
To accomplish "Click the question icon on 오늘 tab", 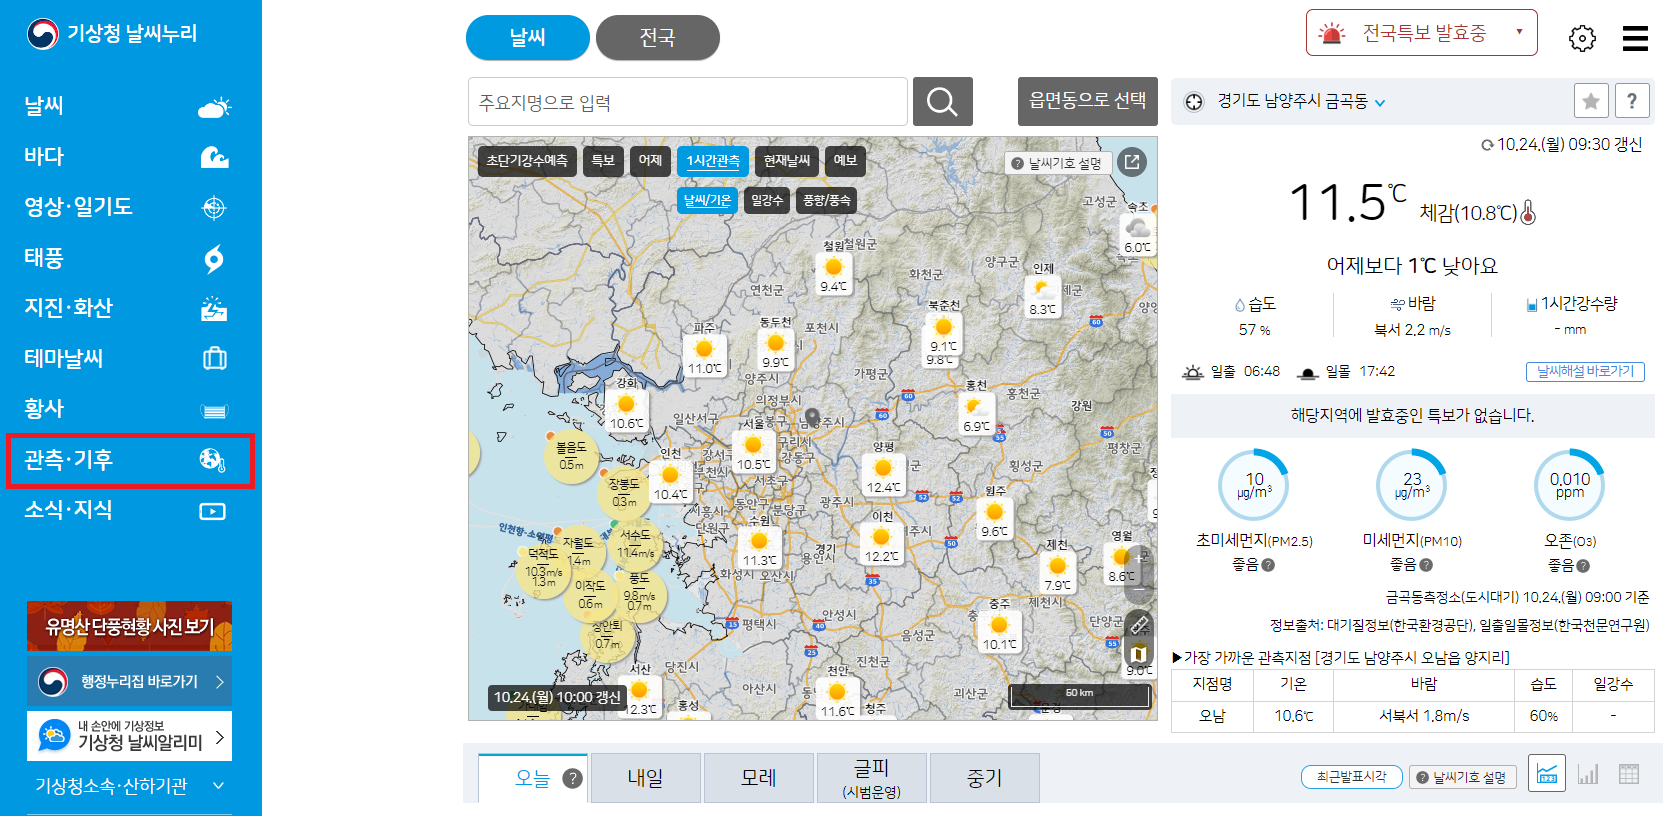I will [x=572, y=778].
